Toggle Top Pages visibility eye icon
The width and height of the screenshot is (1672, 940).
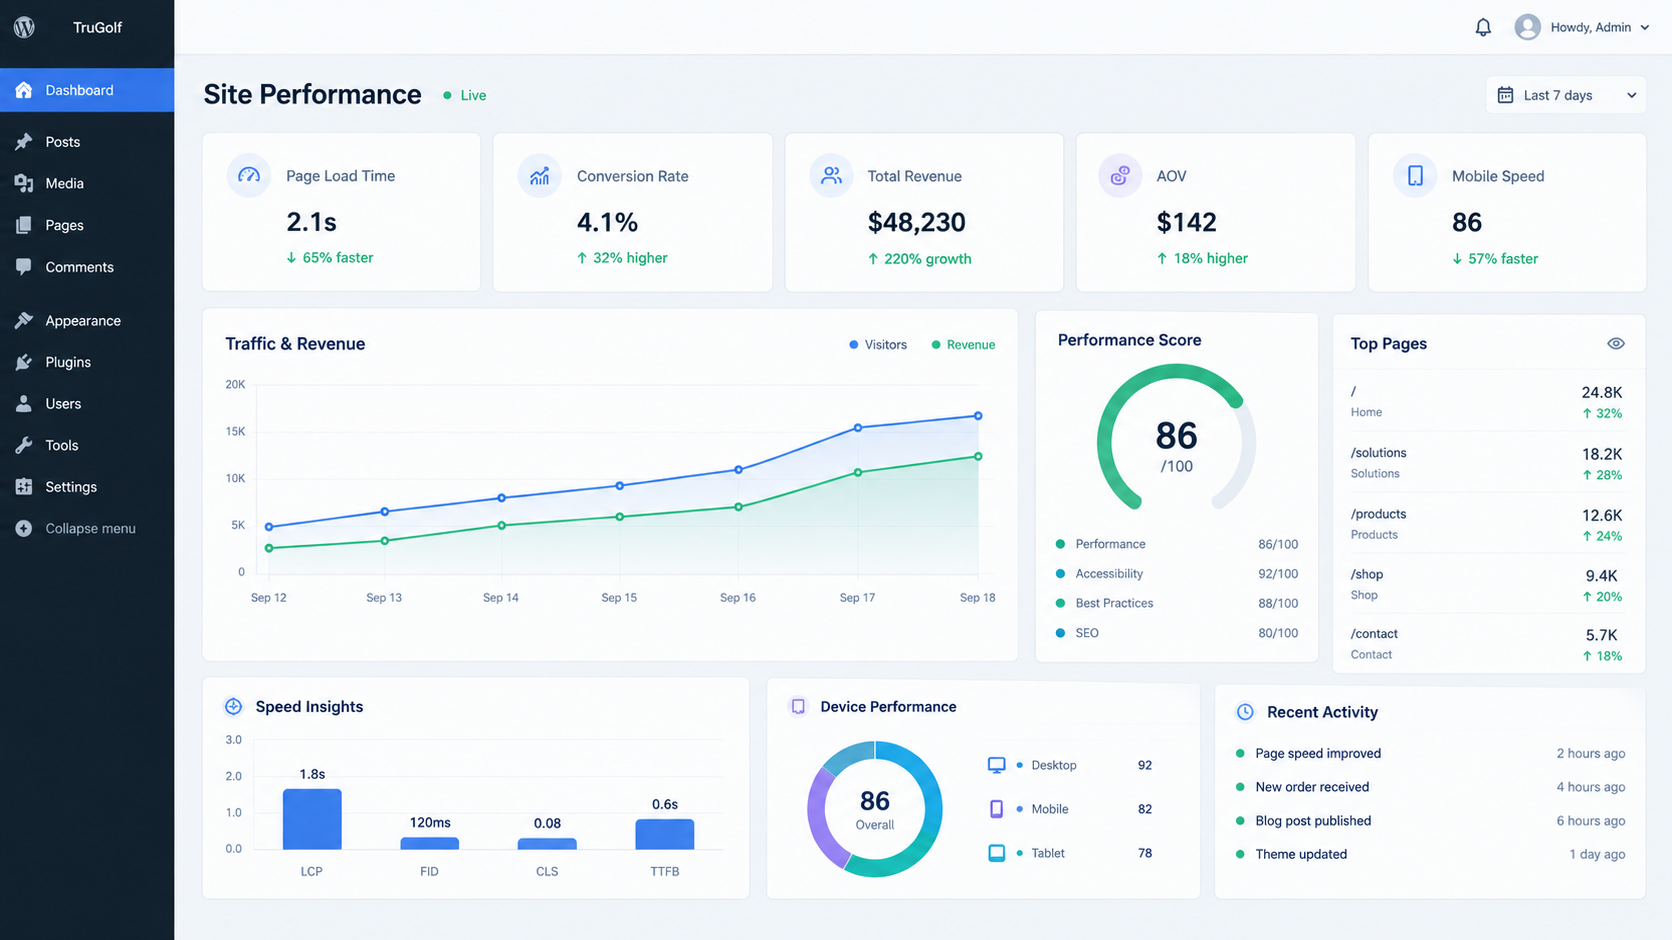(x=1615, y=343)
